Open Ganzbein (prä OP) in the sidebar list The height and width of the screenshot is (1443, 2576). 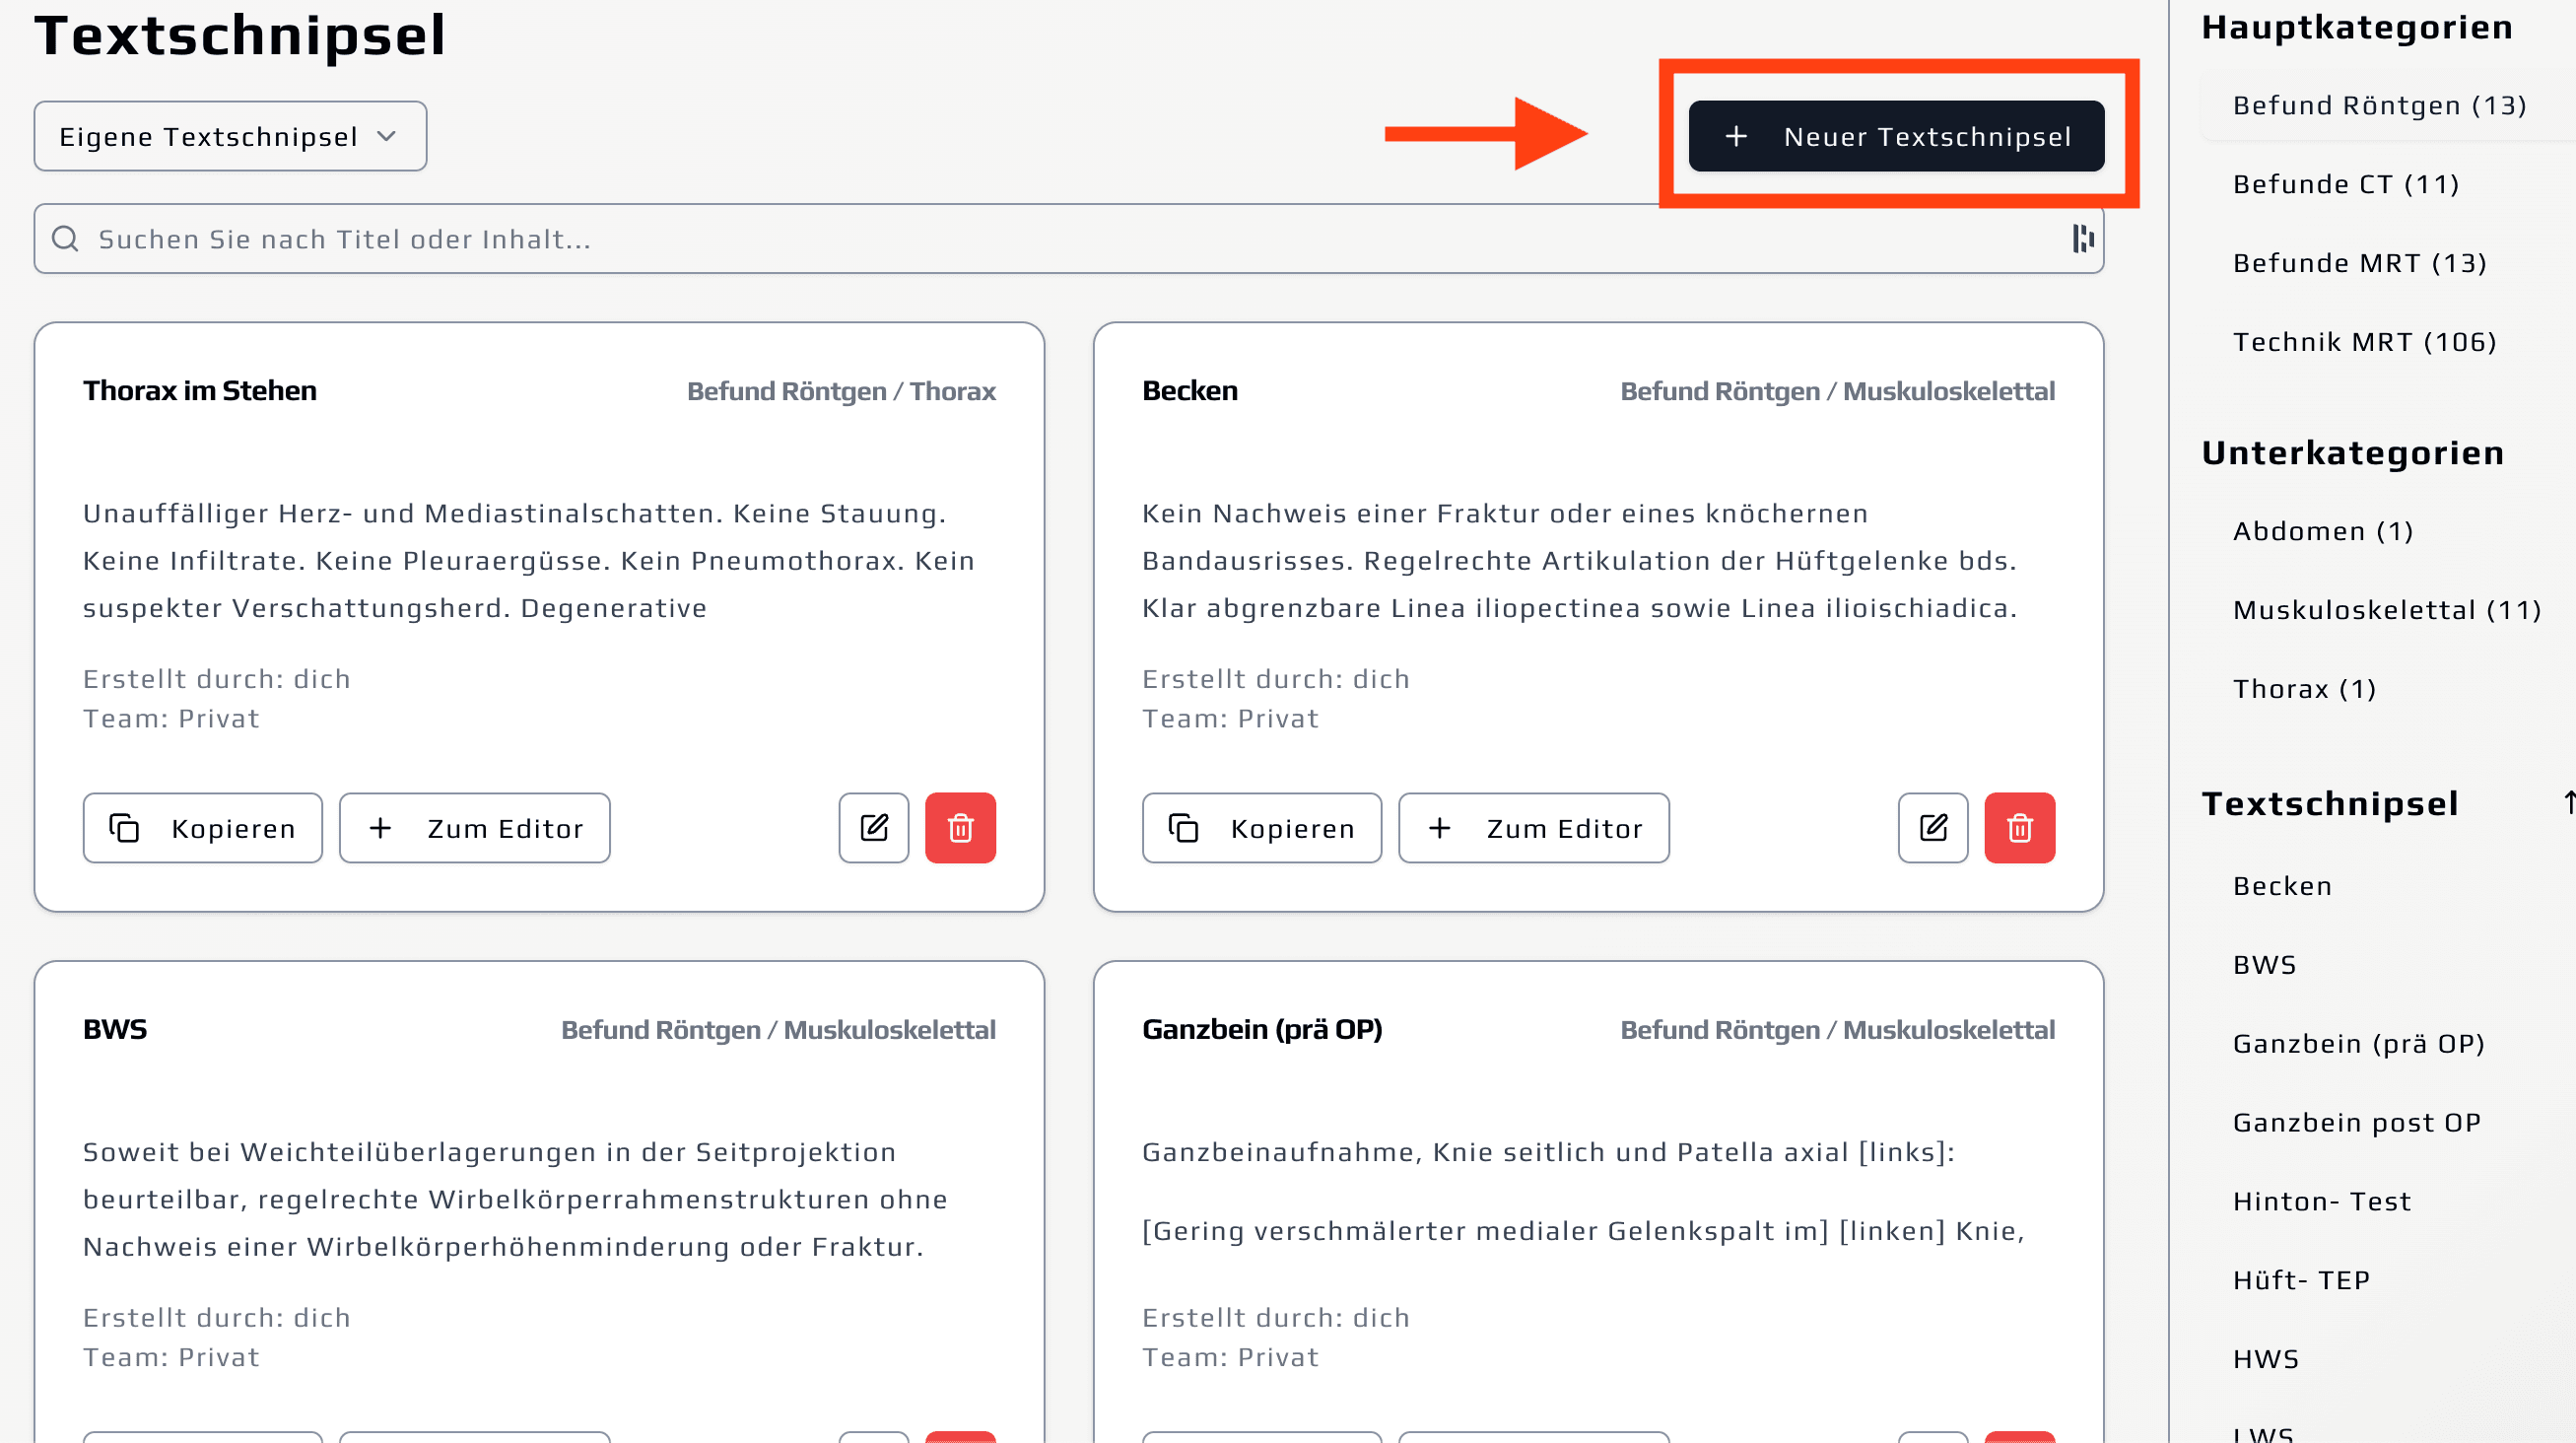[x=2358, y=1044]
